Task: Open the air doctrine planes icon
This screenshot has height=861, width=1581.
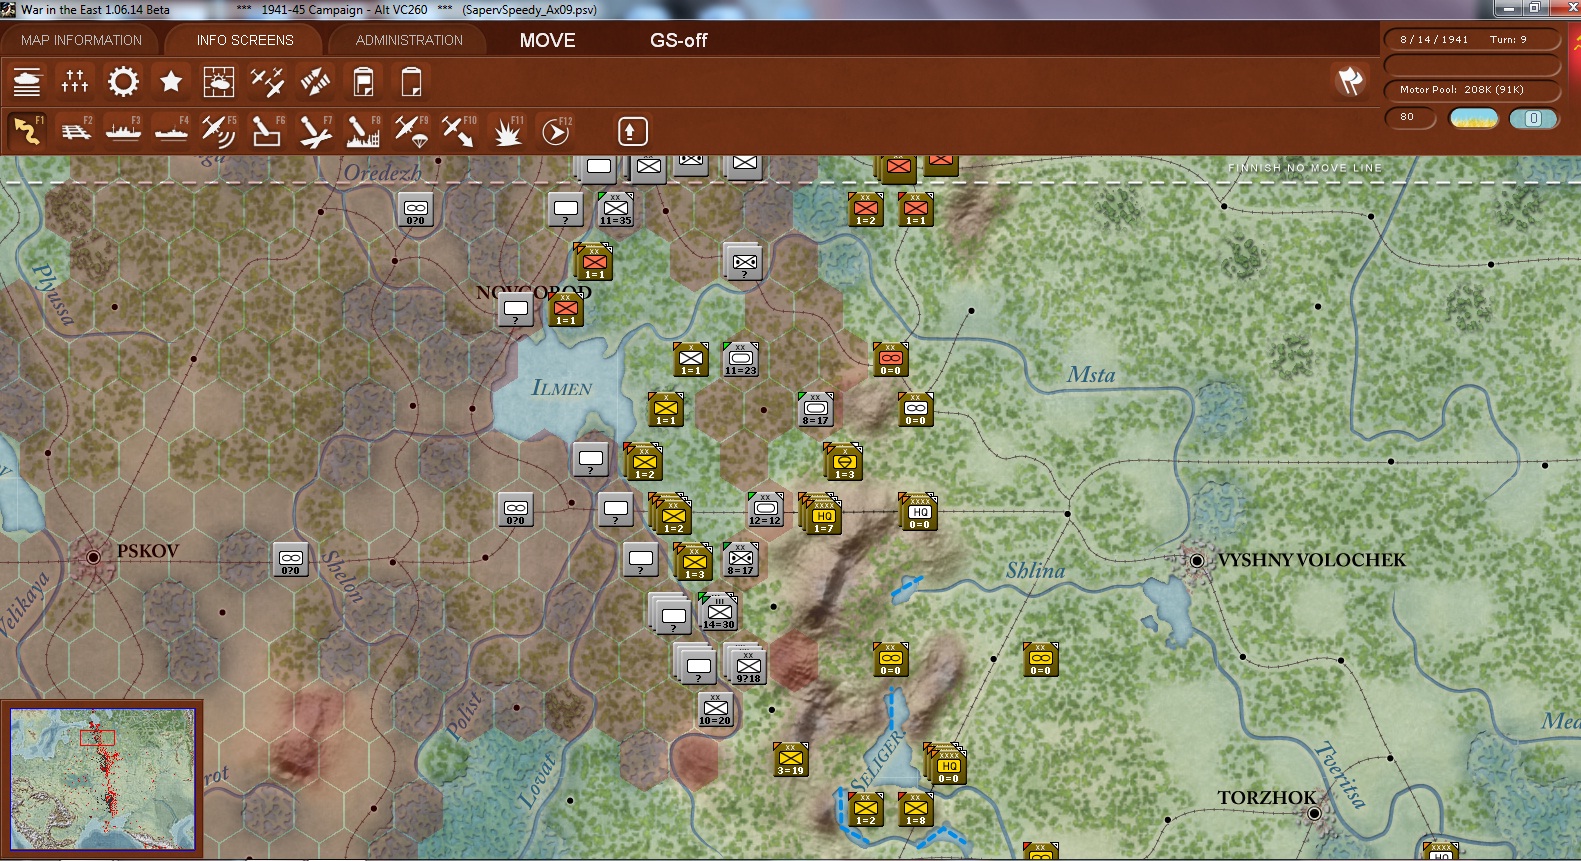Action: pos(267,82)
